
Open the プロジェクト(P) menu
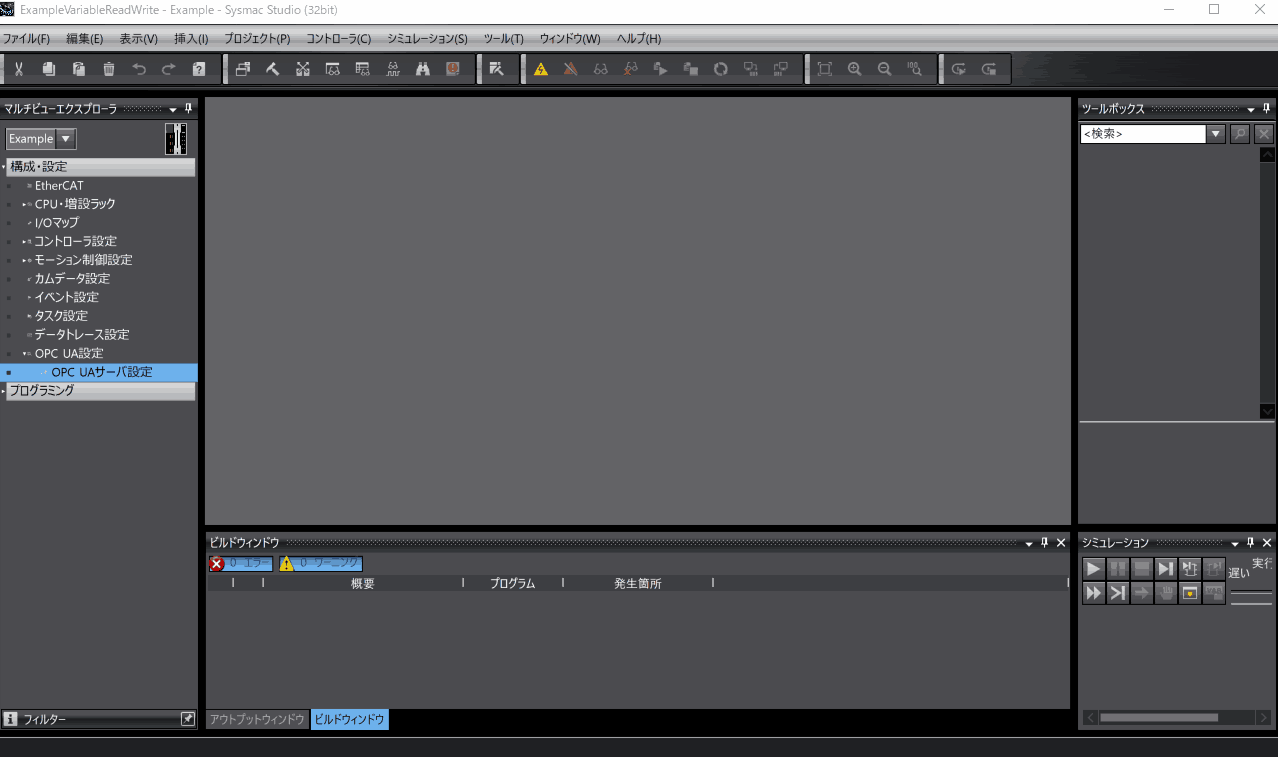pyautogui.click(x=257, y=39)
